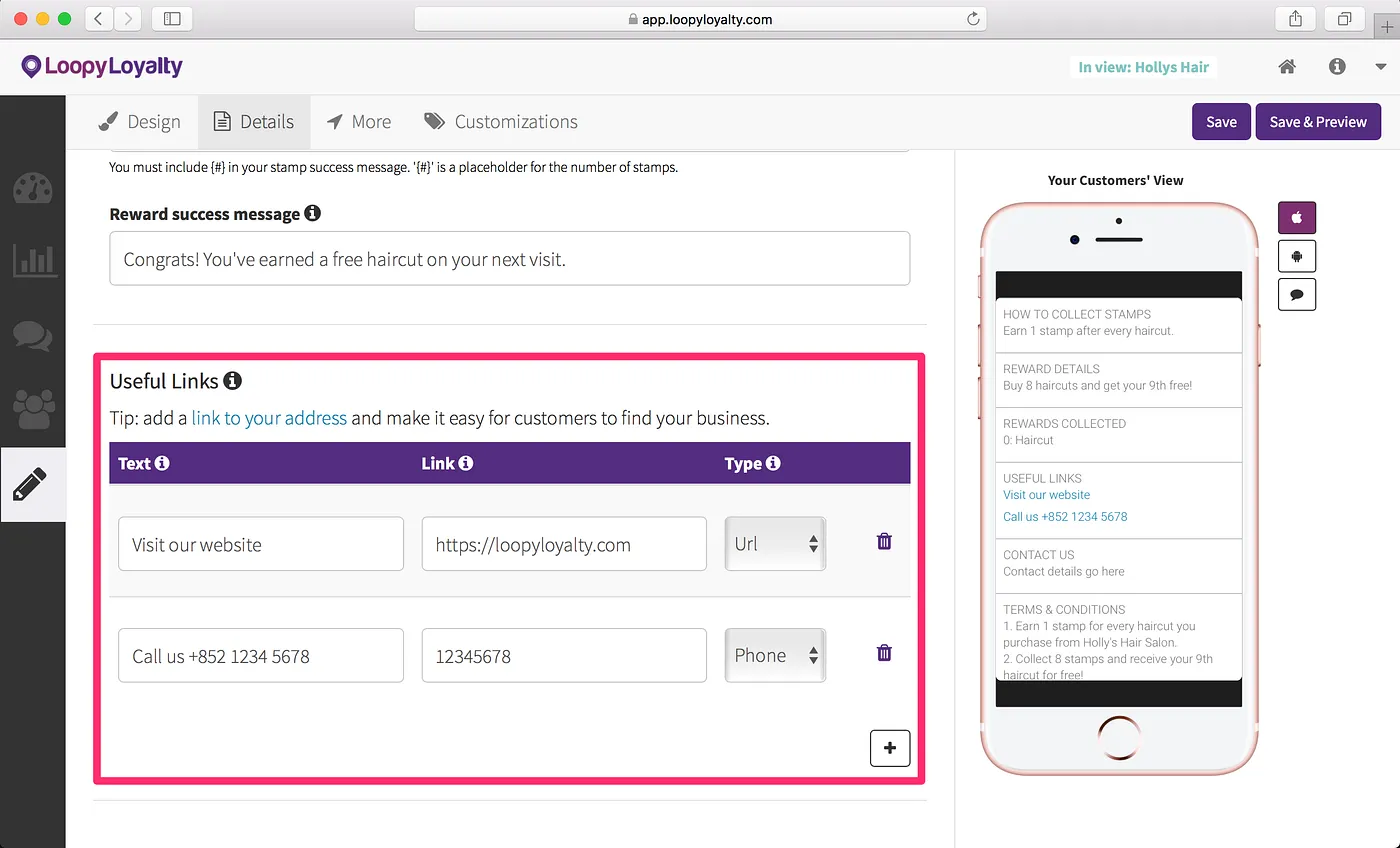Open the Url type dropdown
The image size is (1400, 848).
[775, 544]
